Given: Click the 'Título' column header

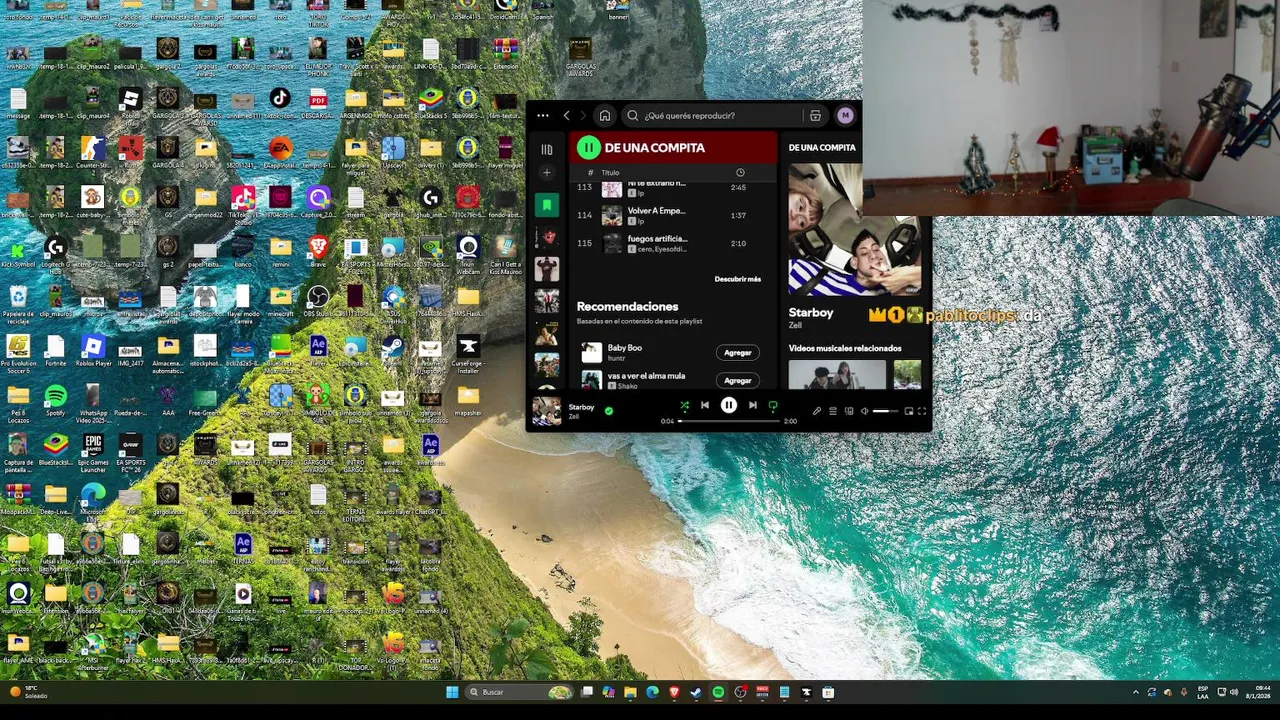Looking at the screenshot, I should (x=610, y=173).
